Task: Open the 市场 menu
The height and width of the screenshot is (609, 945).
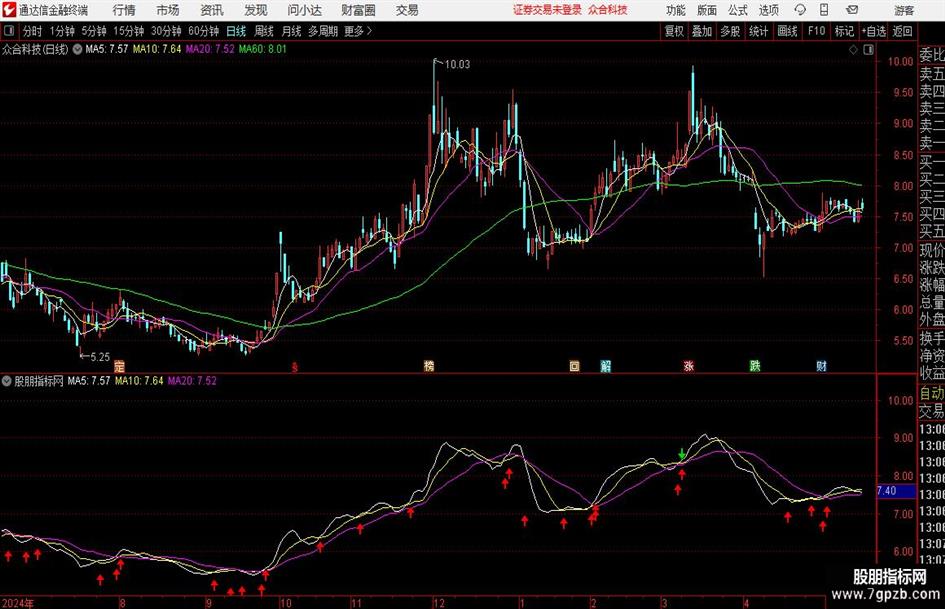Action: click(168, 10)
